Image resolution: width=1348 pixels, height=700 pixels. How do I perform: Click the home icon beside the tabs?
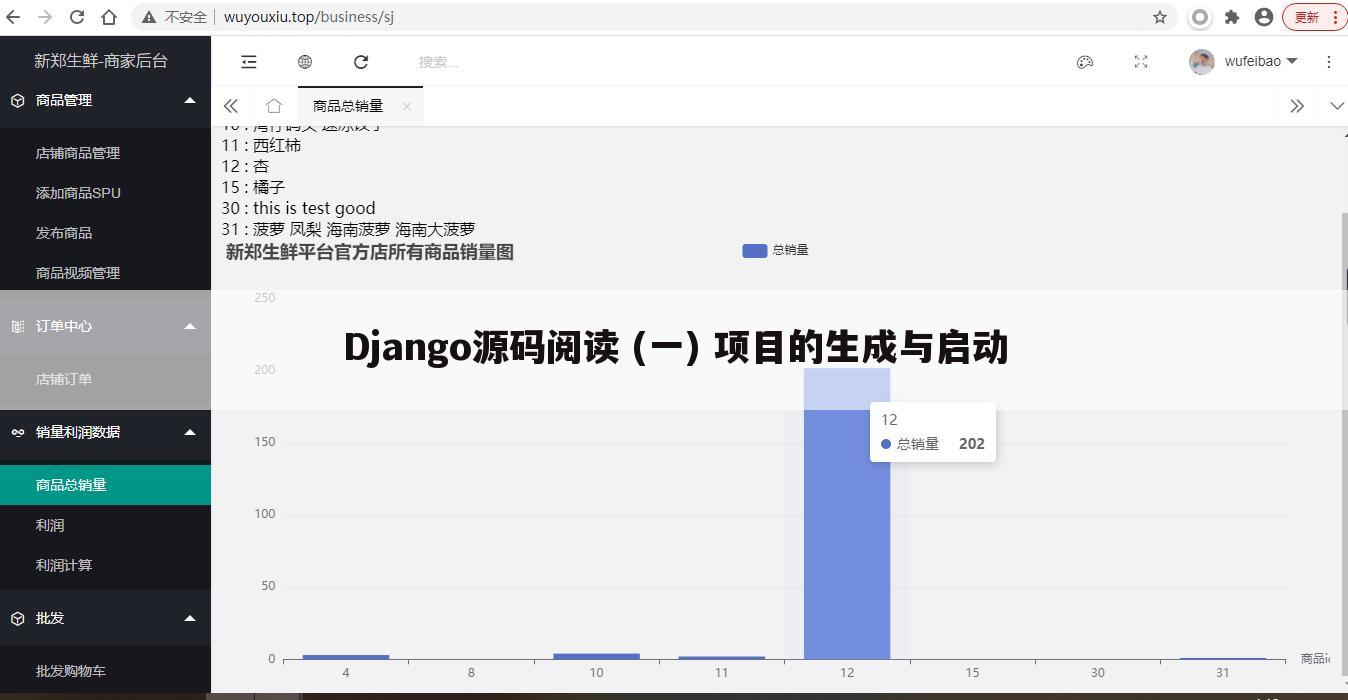click(x=274, y=105)
